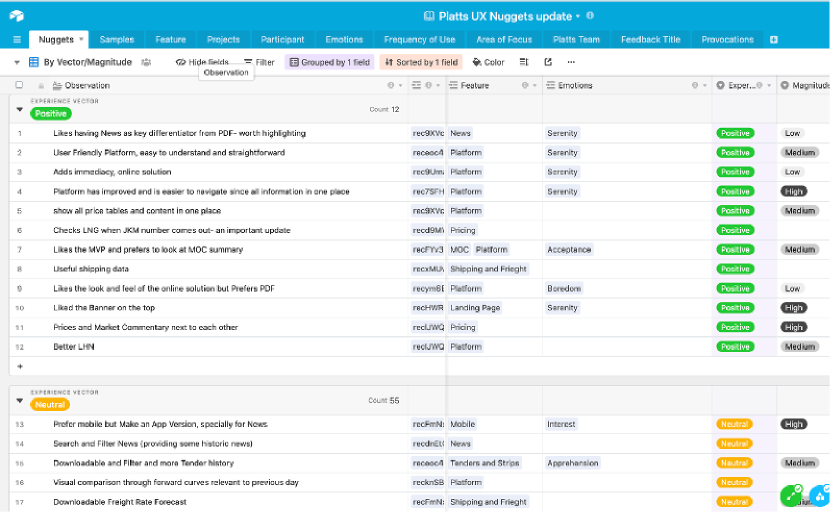Click the book icon beside base title
Image resolution: width=830 pixels, height=512 pixels.
(429, 16)
